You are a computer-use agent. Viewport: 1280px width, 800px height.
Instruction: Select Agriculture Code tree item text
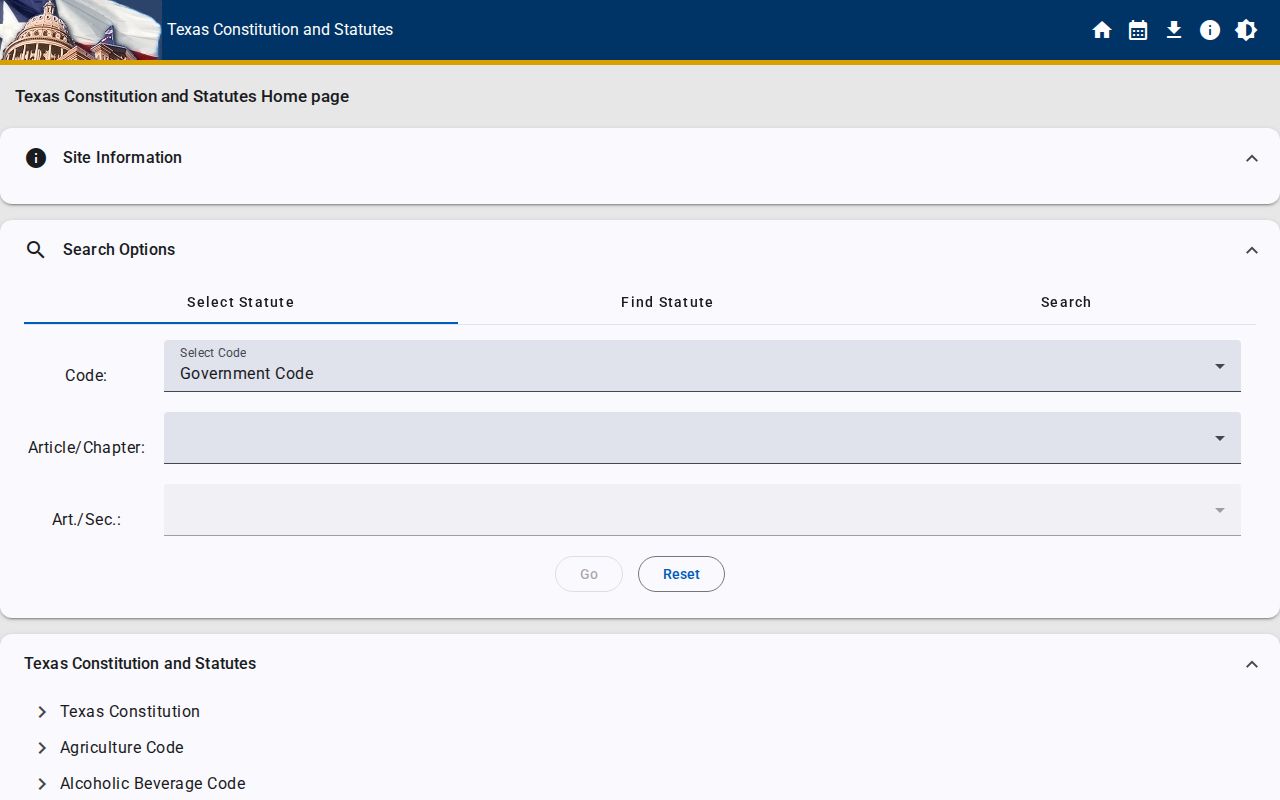tap(122, 748)
